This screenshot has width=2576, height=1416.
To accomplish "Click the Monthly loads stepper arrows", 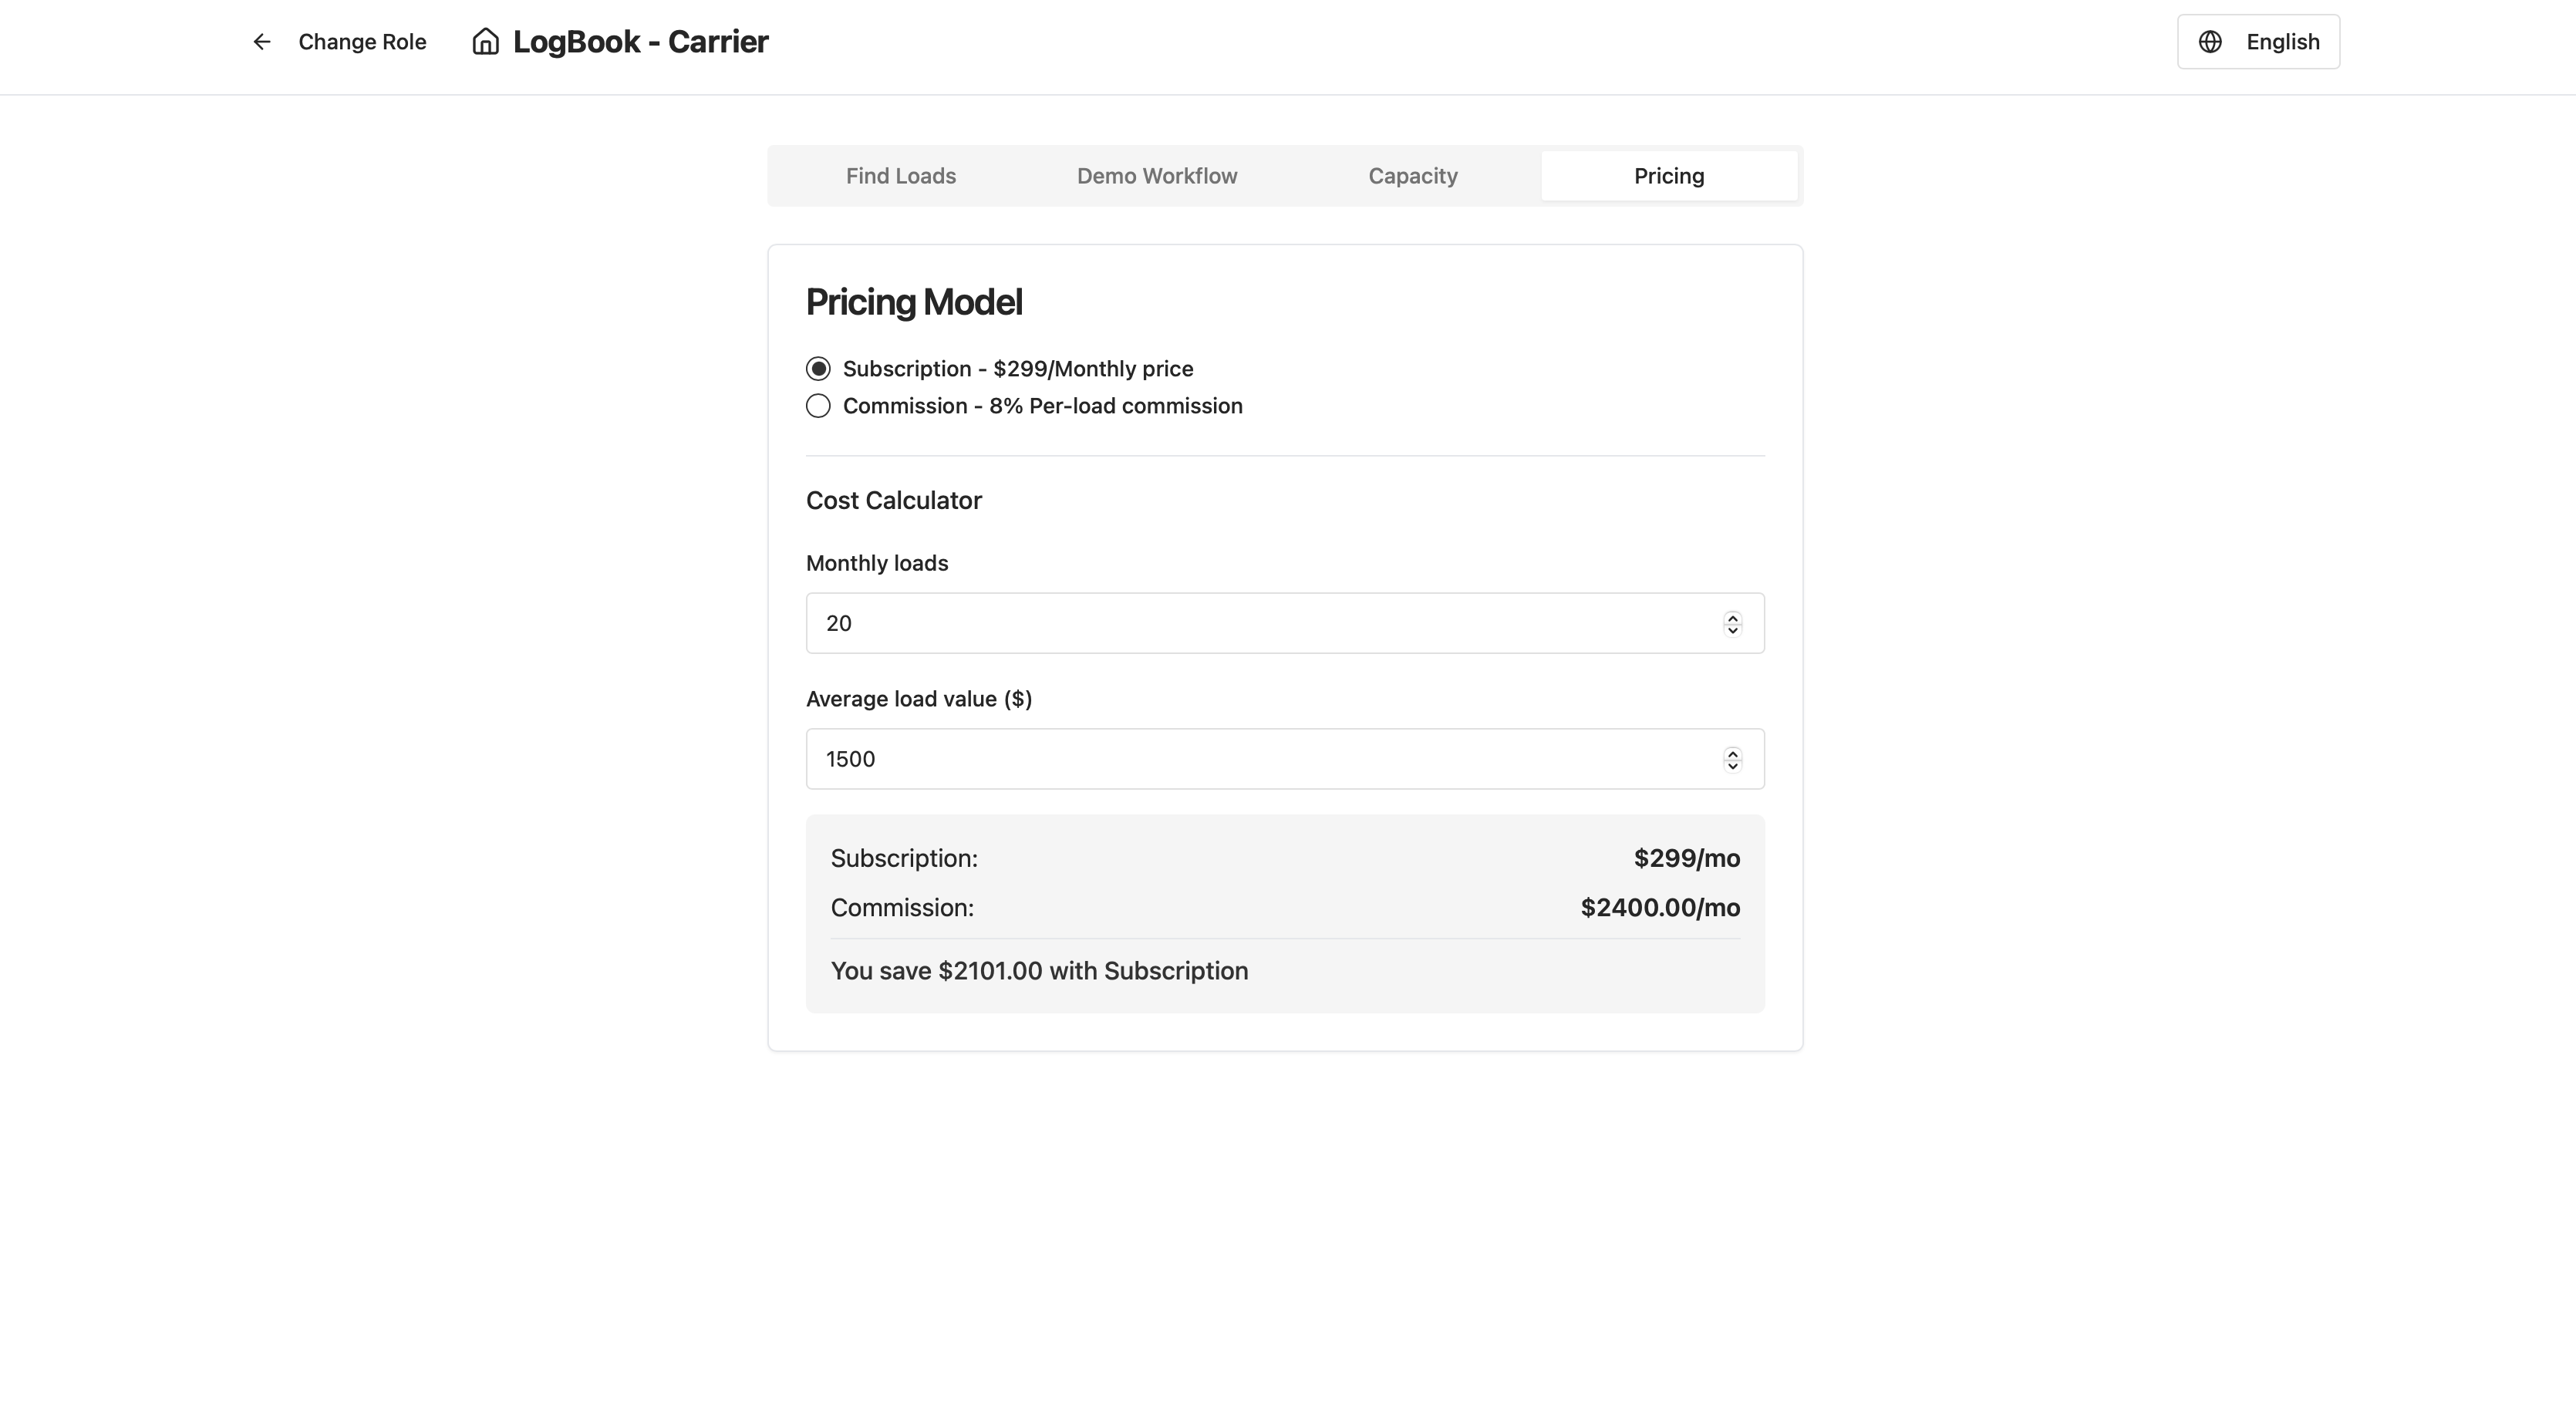I will pos(1732,623).
